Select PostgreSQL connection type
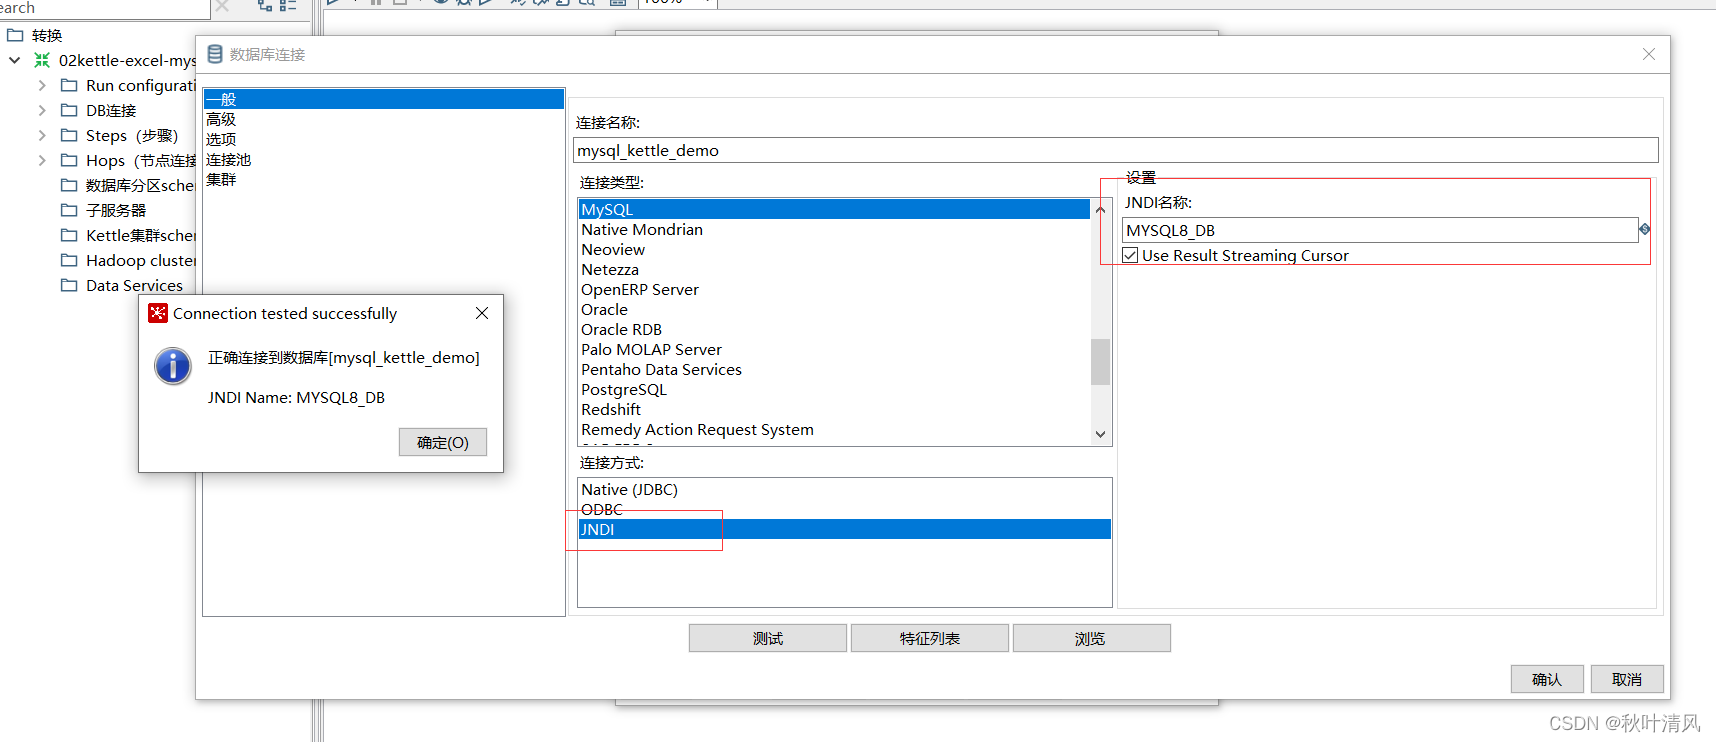 click(x=834, y=389)
